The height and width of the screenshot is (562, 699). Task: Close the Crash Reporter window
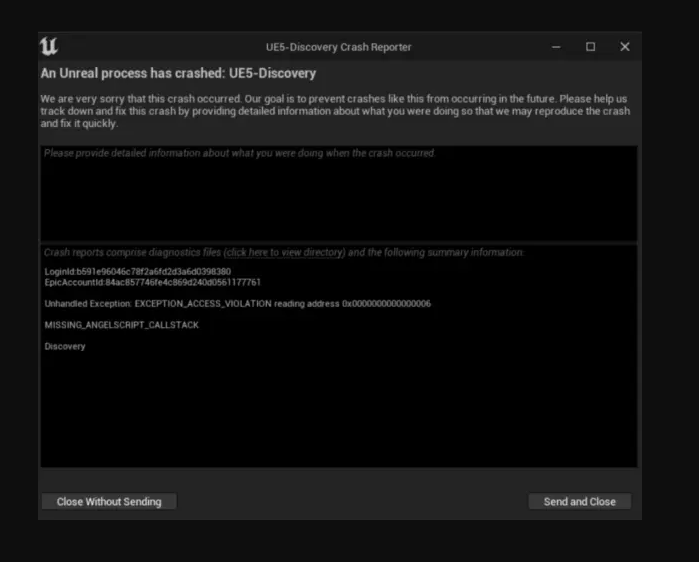(625, 47)
